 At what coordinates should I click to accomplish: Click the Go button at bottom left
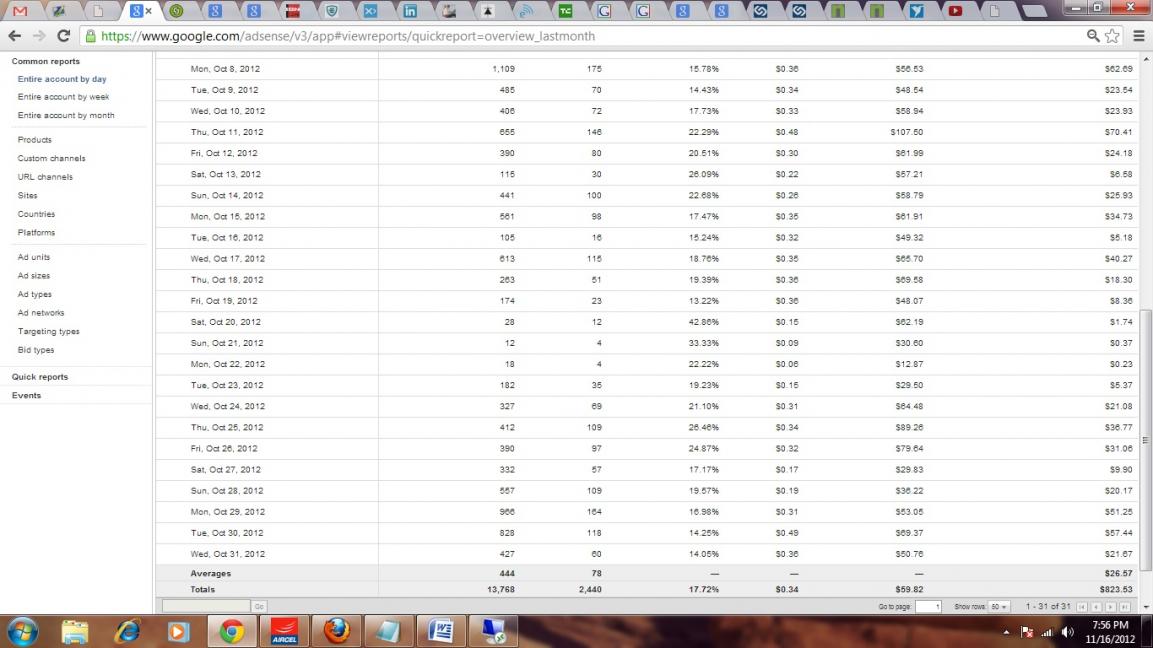click(259, 607)
